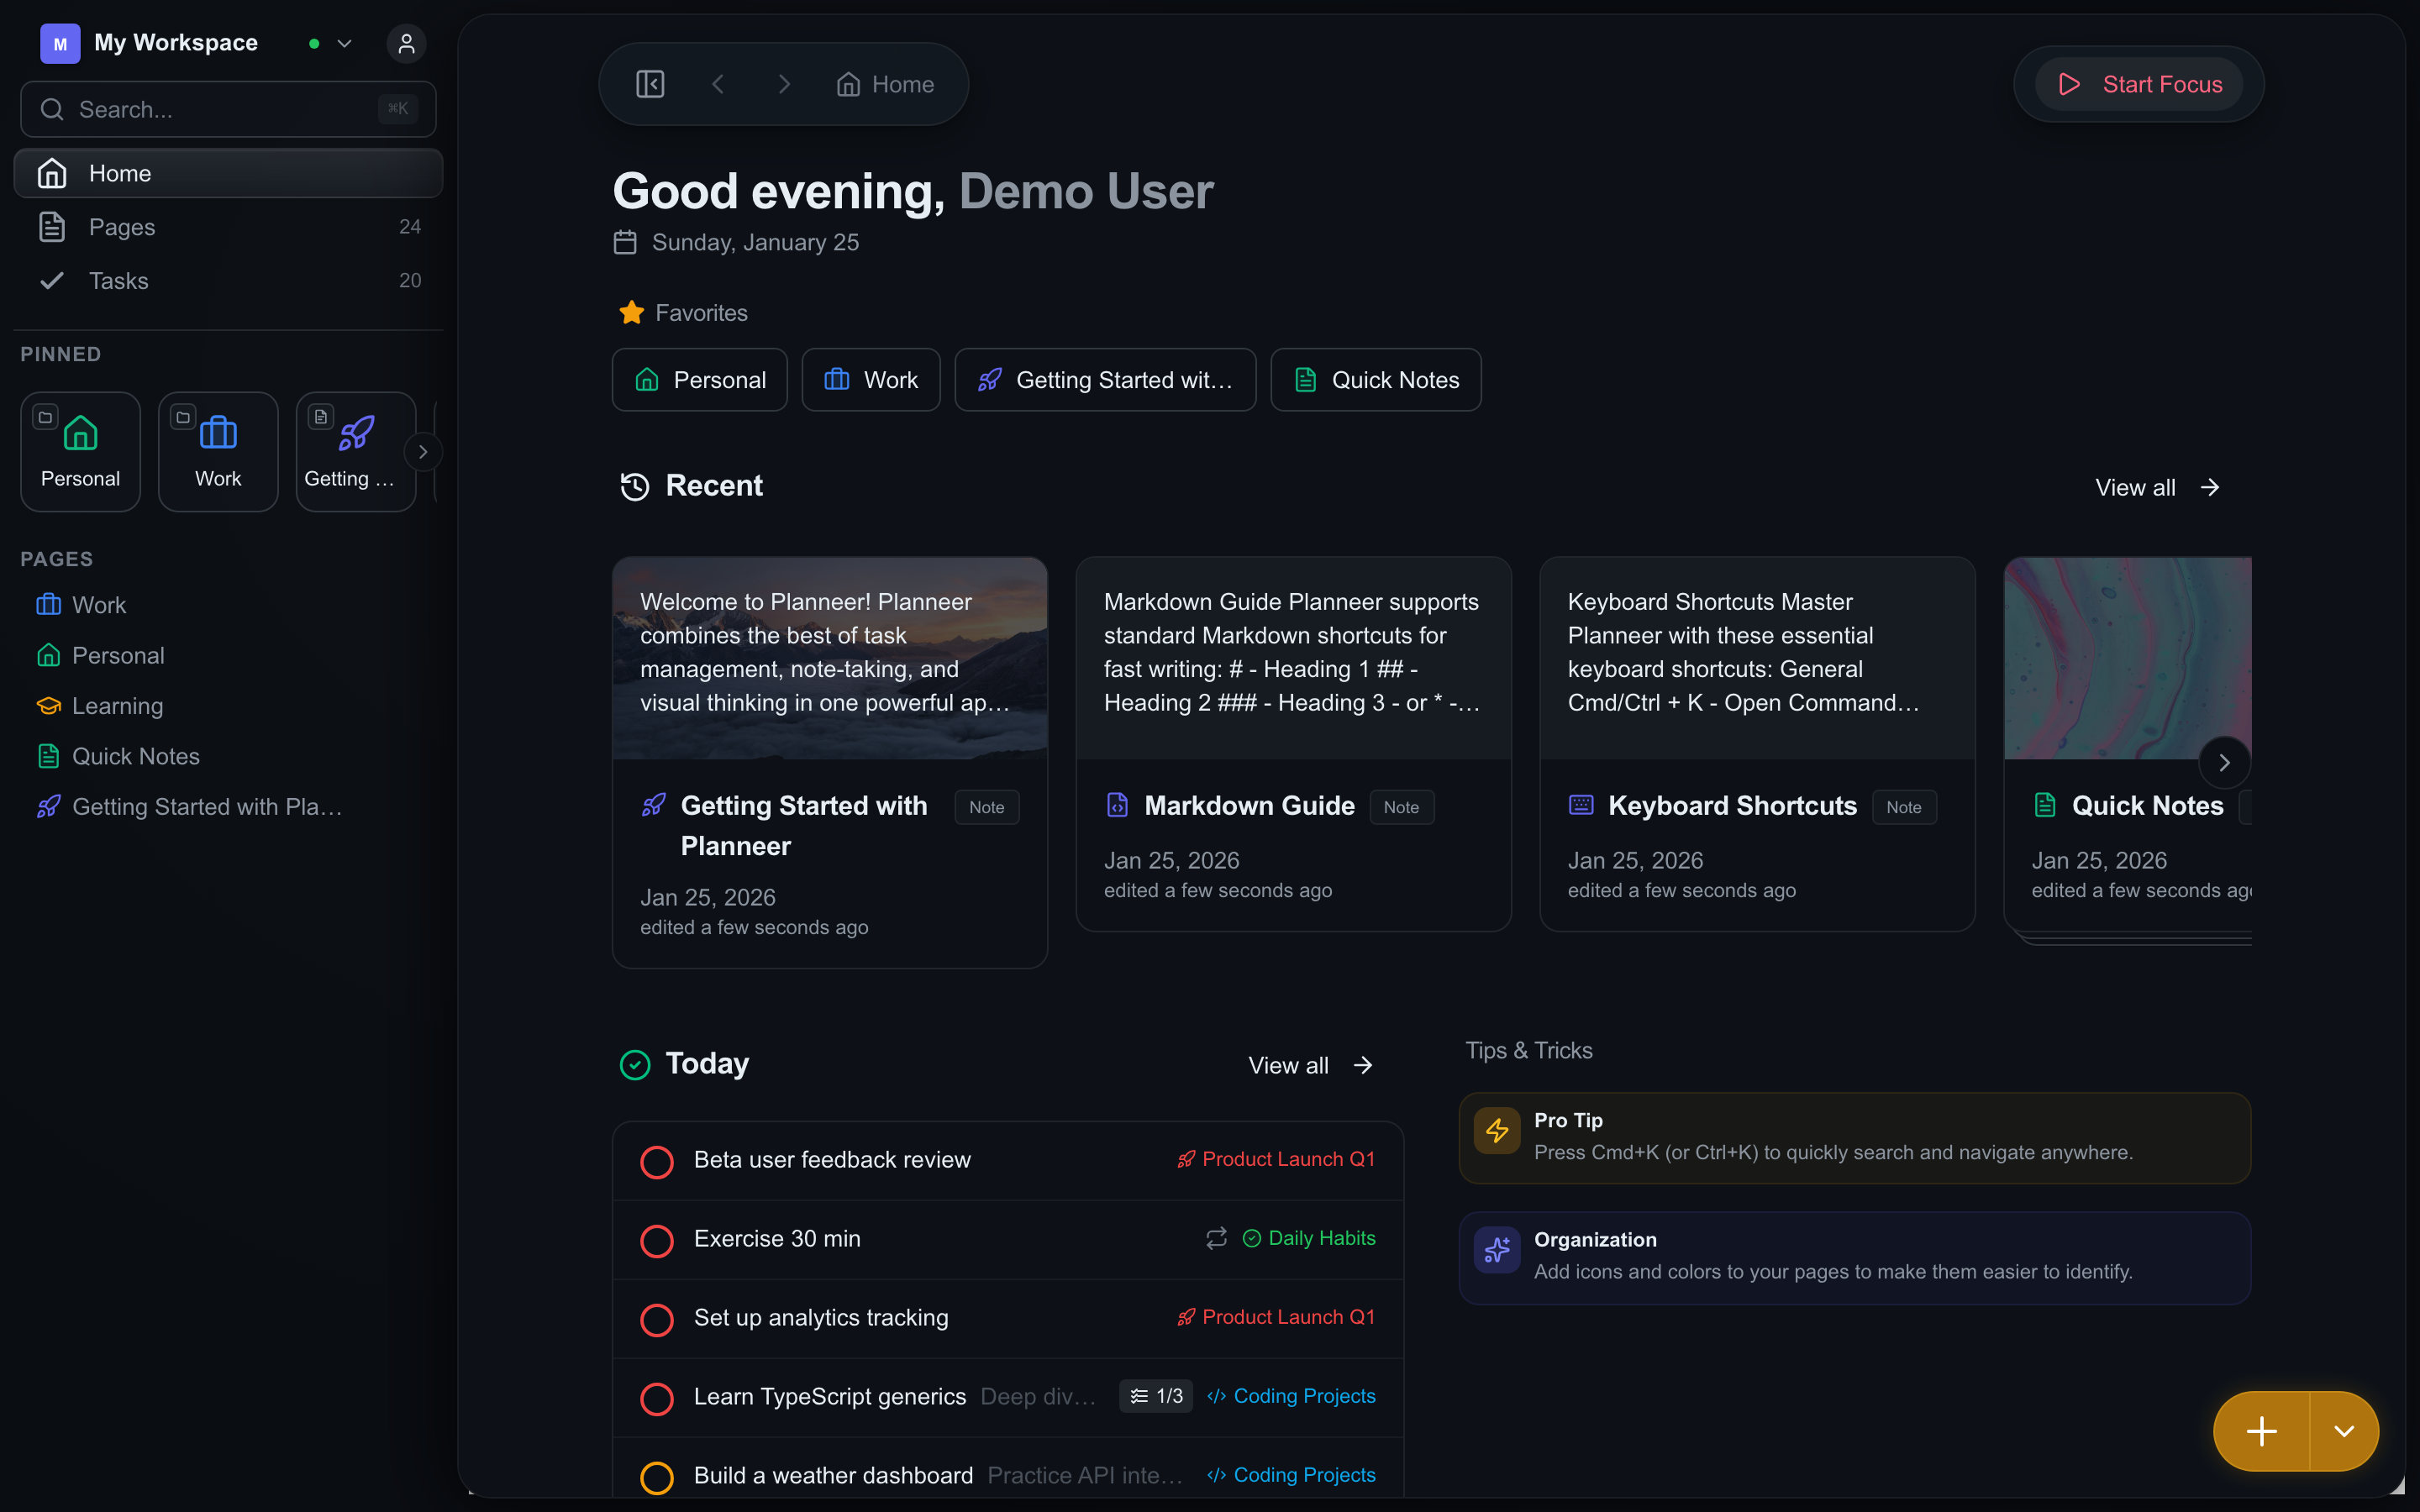Click the Recent history clock icon
This screenshot has height=1512, width=2420.
pos(636,486)
